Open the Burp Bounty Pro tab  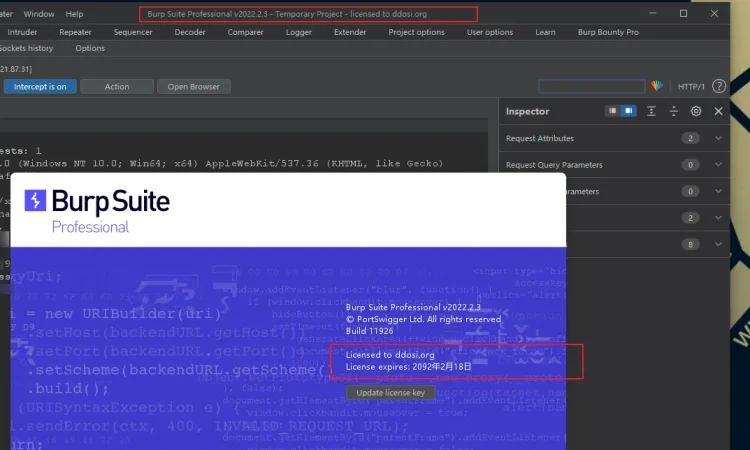608,32
